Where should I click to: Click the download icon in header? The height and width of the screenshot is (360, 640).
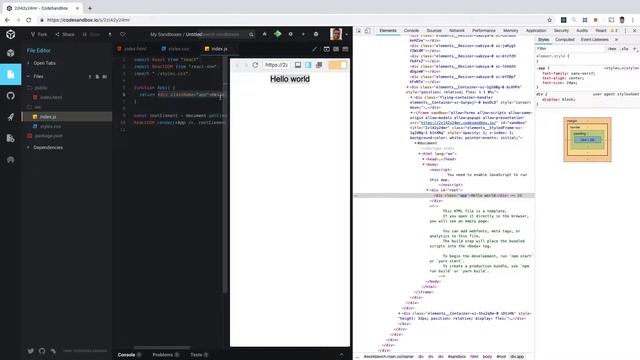click(x=110, y=34)
